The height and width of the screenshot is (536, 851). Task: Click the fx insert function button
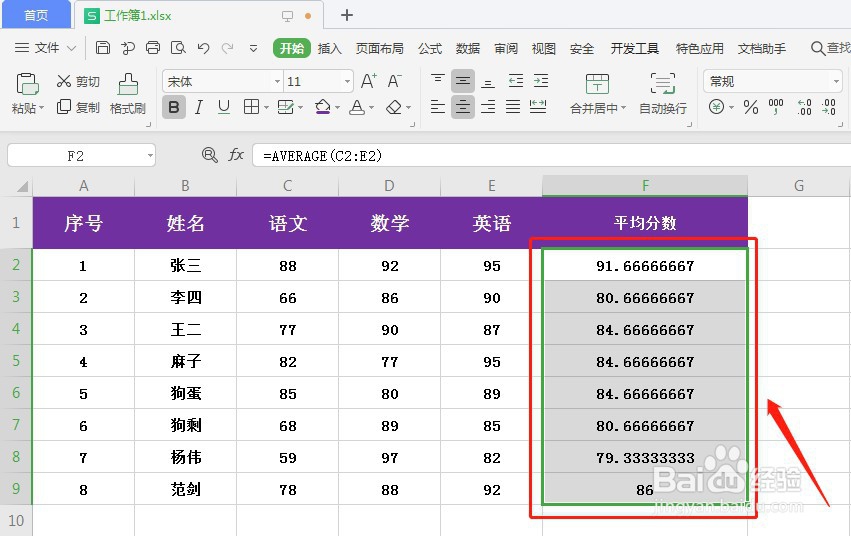click(236, 156)
